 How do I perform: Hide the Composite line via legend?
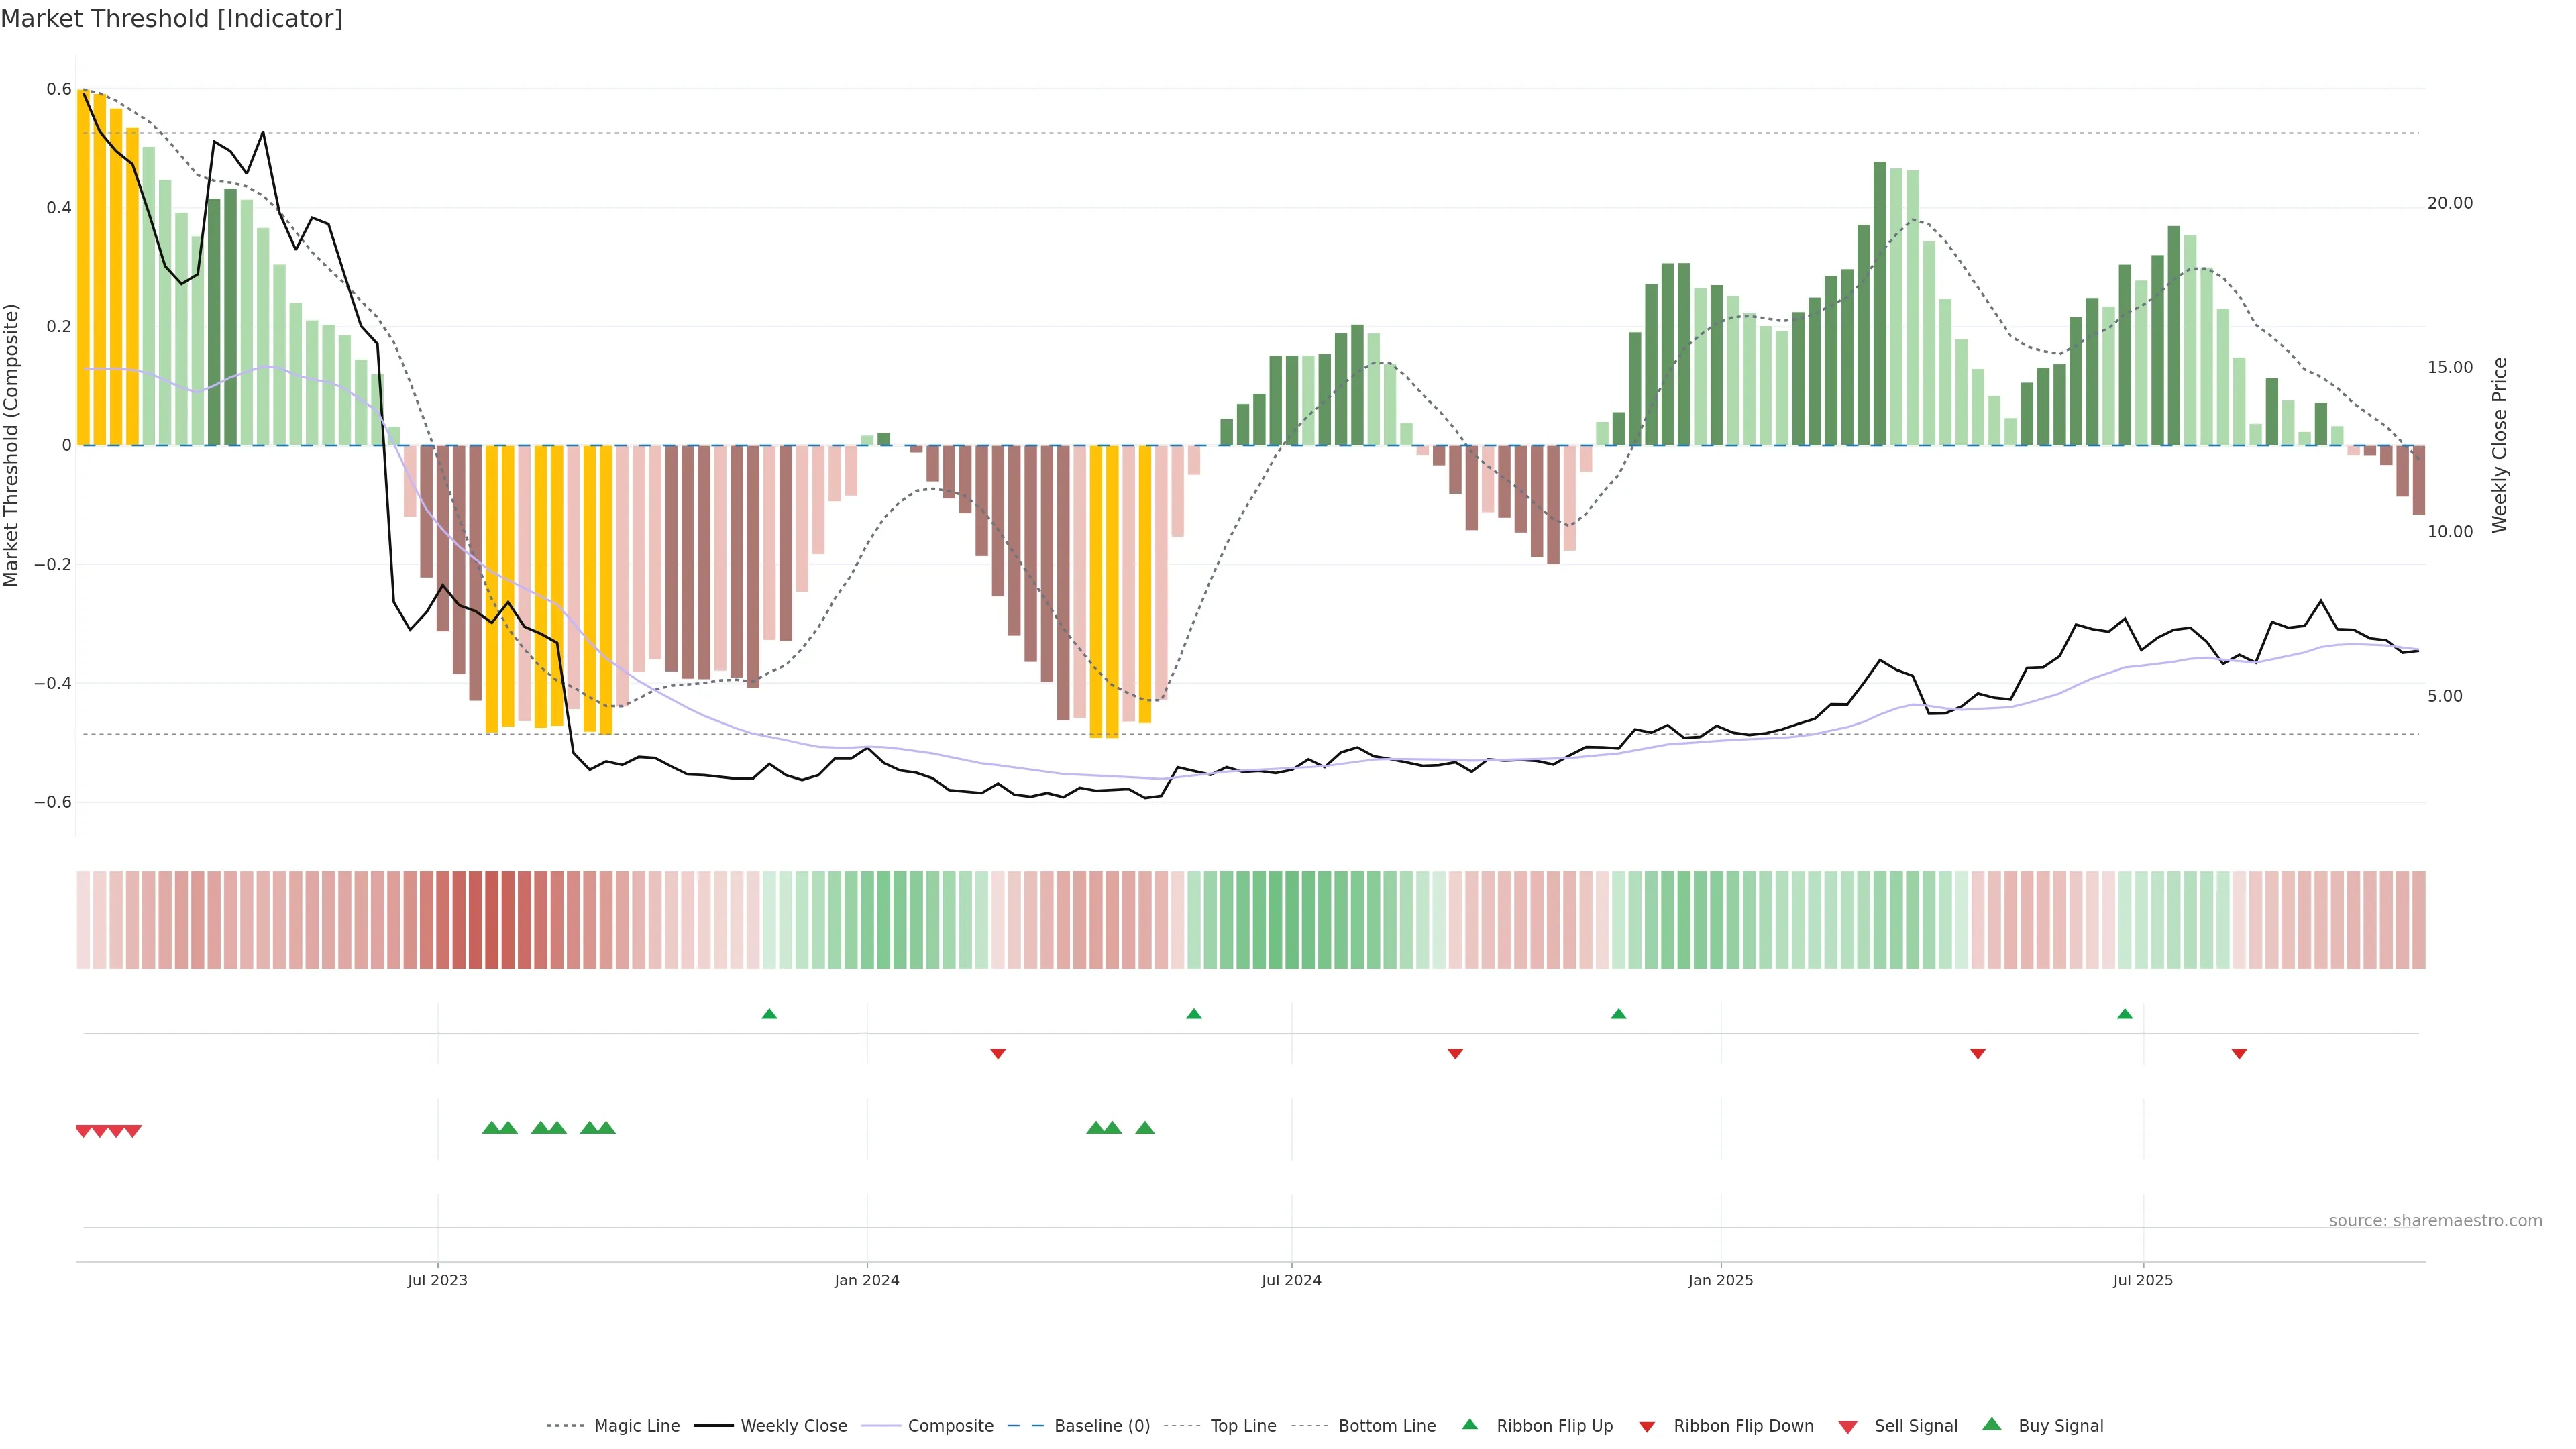click(950, 1426)
